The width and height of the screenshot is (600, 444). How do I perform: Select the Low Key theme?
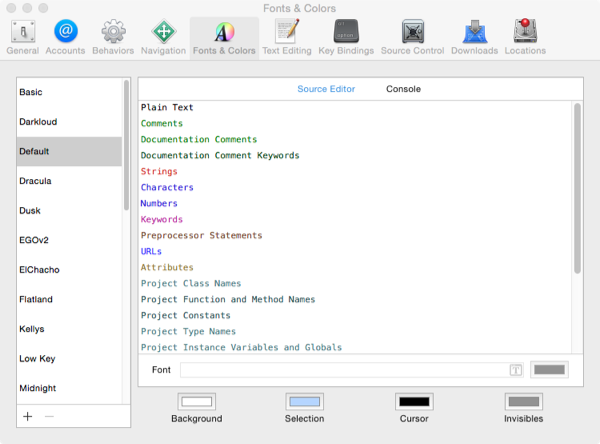tap(69, 359)
